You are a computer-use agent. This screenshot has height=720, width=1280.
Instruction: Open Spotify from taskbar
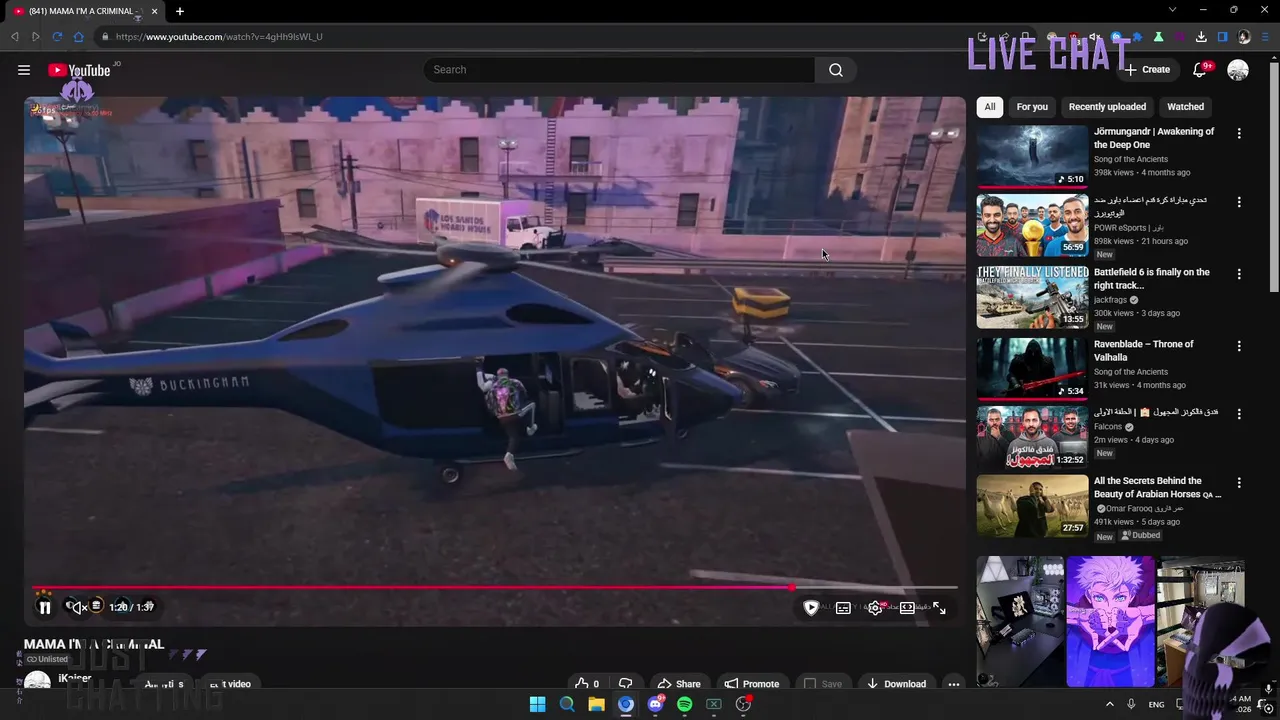point(684,704)
